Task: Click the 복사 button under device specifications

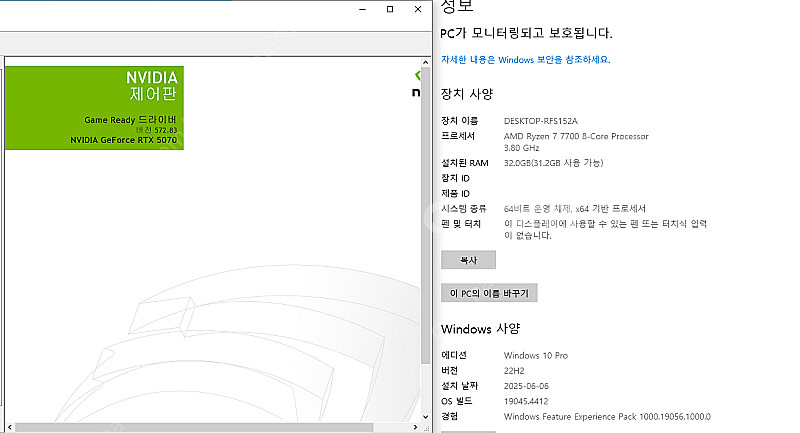Action: coord(468,260)
